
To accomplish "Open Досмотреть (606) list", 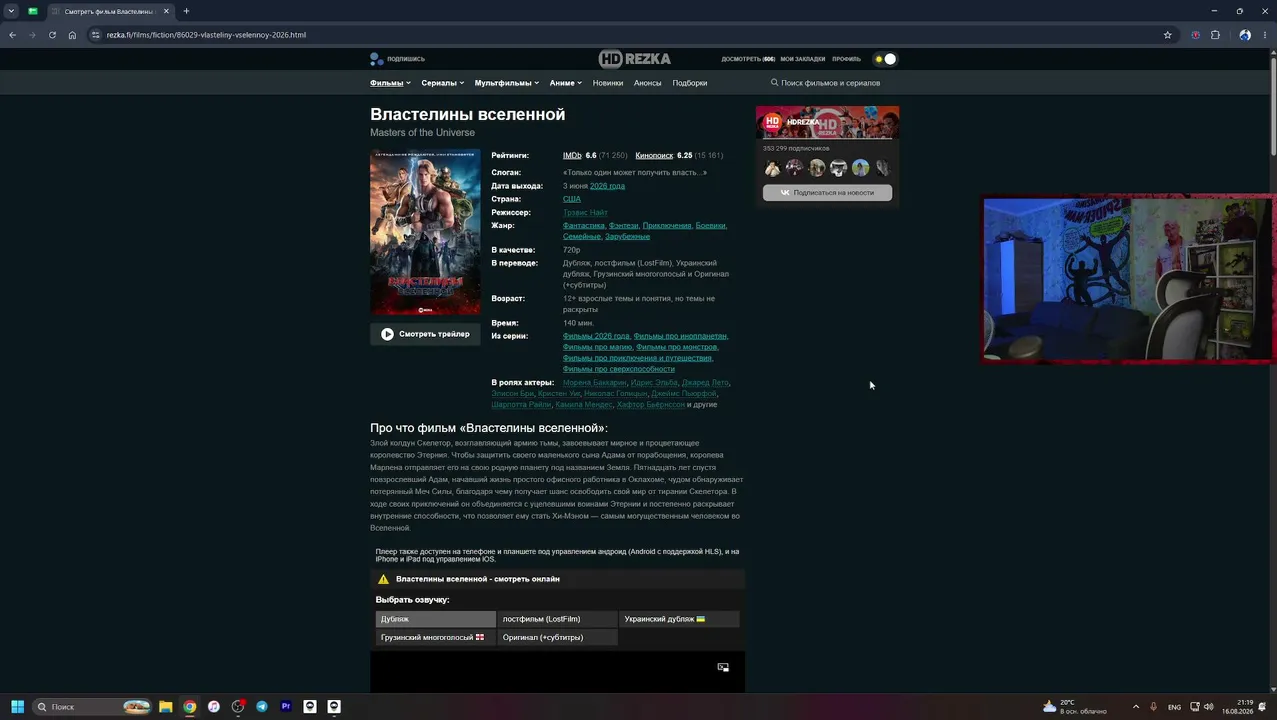I will point(748,59).
